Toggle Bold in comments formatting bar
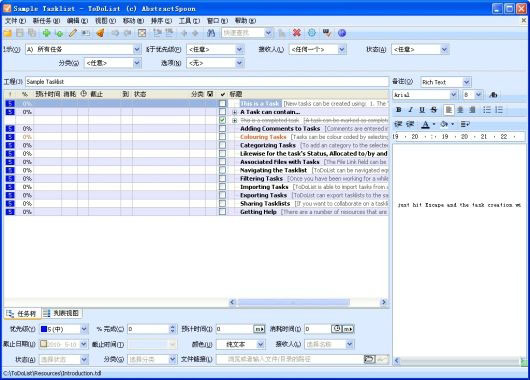The width and height of the screenshot is (530, 380). tap(399, 110)
